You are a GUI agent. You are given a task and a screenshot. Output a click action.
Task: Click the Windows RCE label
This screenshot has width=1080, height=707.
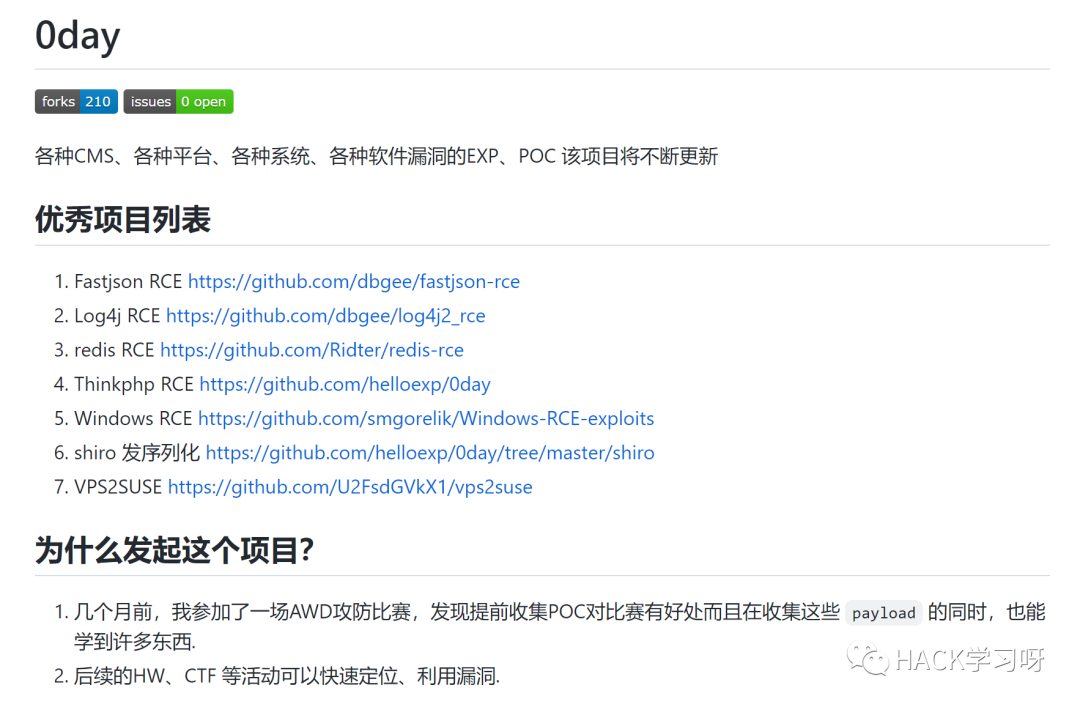click(x=133, y=418)
